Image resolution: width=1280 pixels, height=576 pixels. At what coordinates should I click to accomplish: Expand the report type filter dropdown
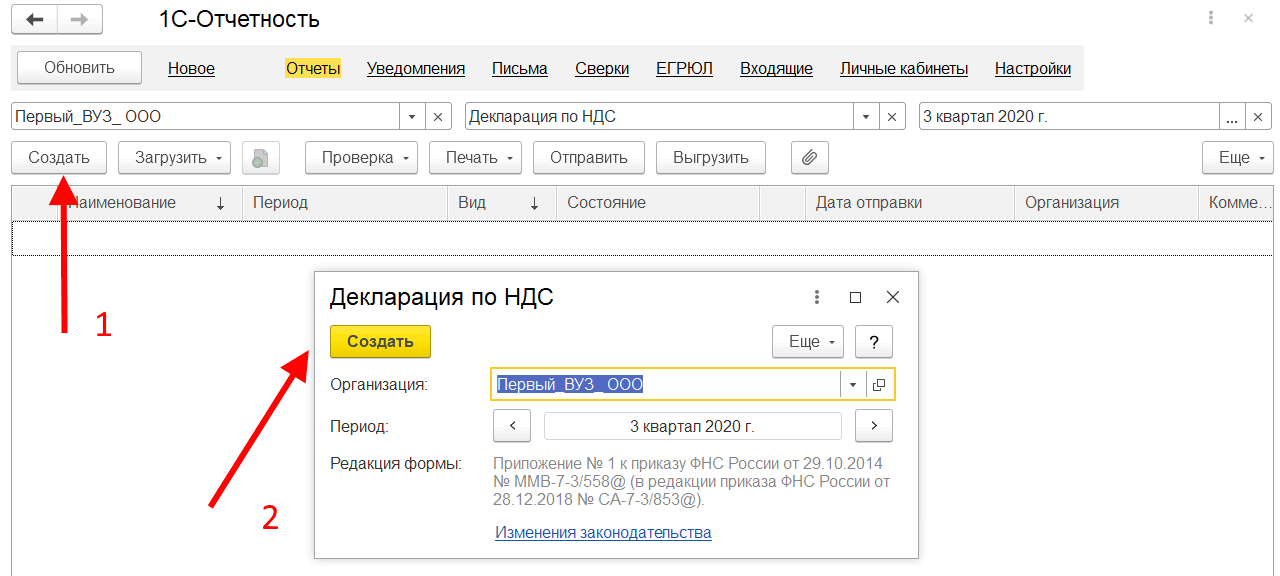tap(867, 116)
